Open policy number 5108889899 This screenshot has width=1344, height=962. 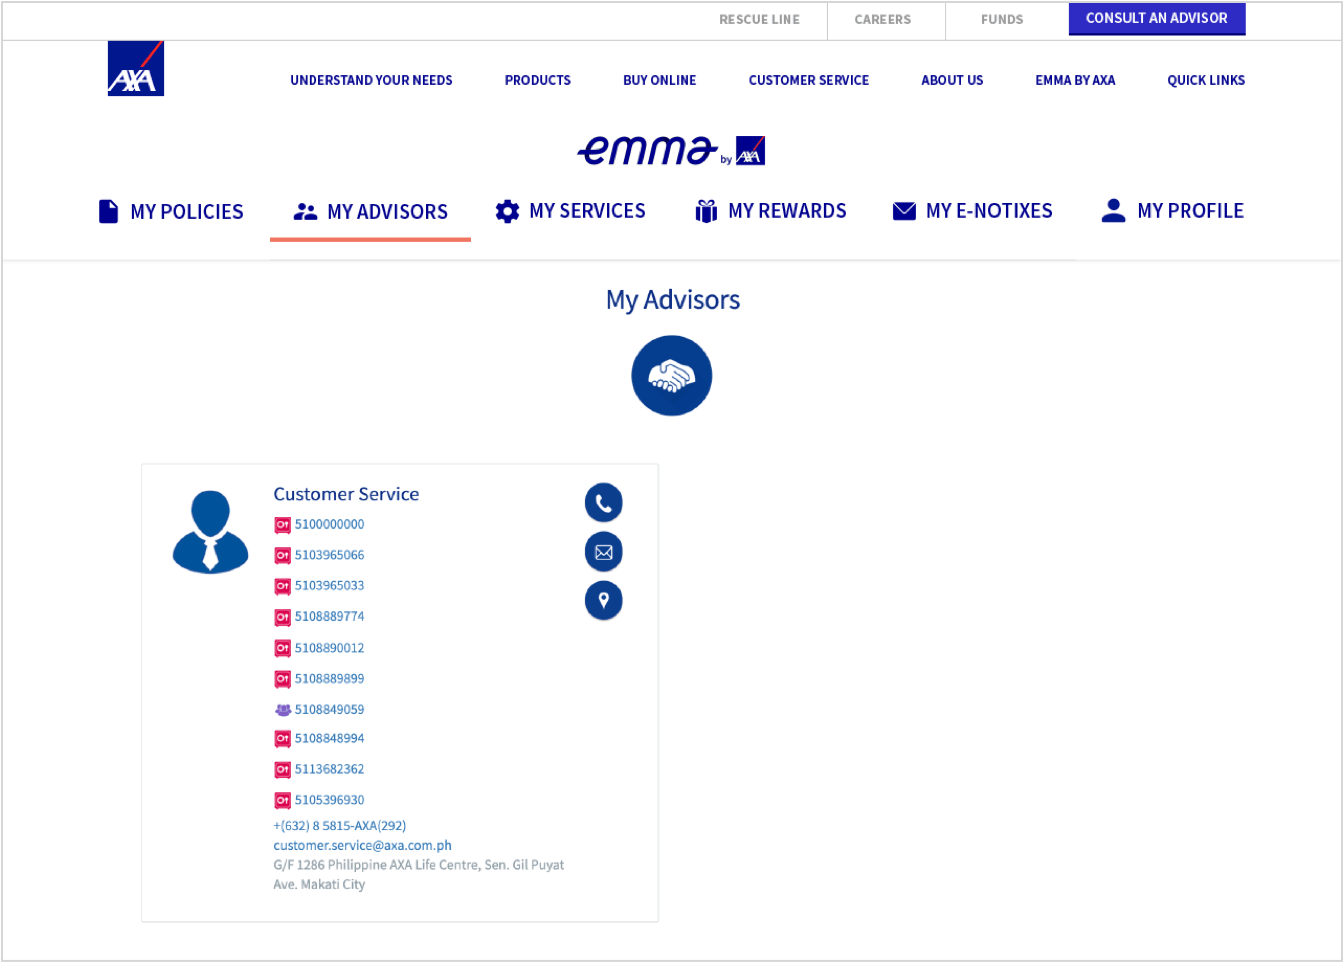click(x=329, y=678)
